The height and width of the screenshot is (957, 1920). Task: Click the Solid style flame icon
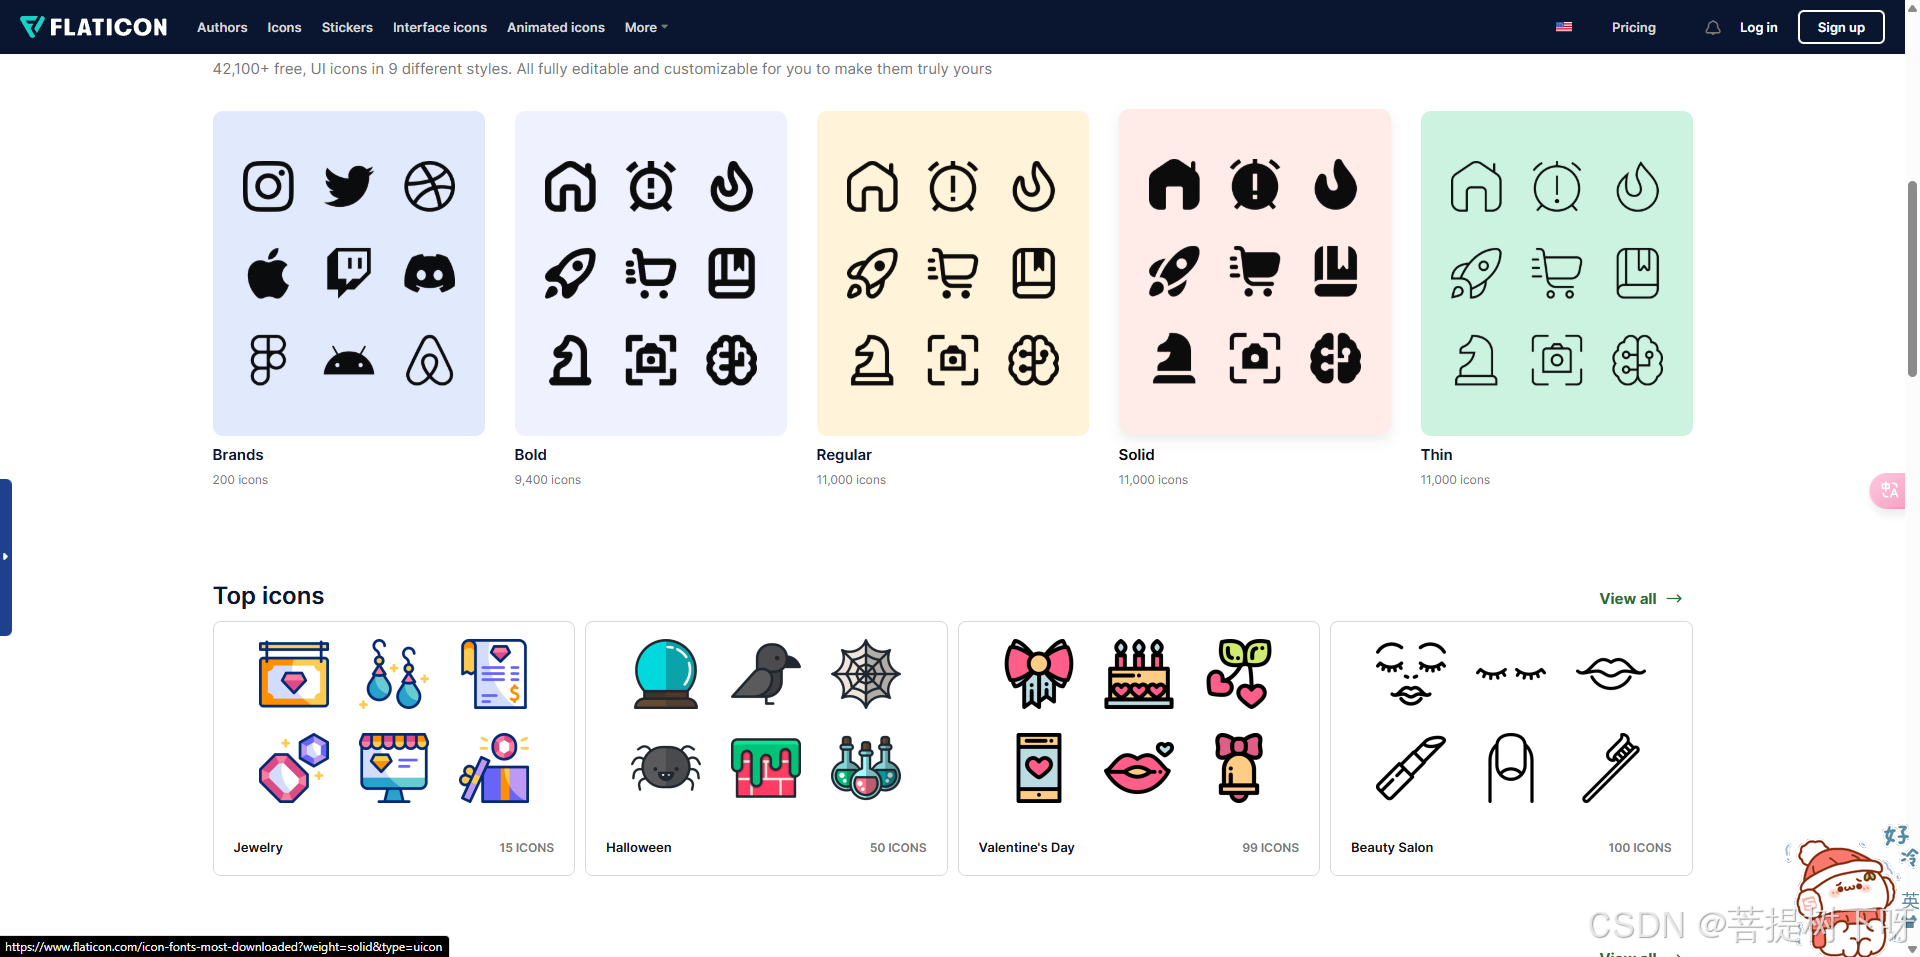(1336, 184)
